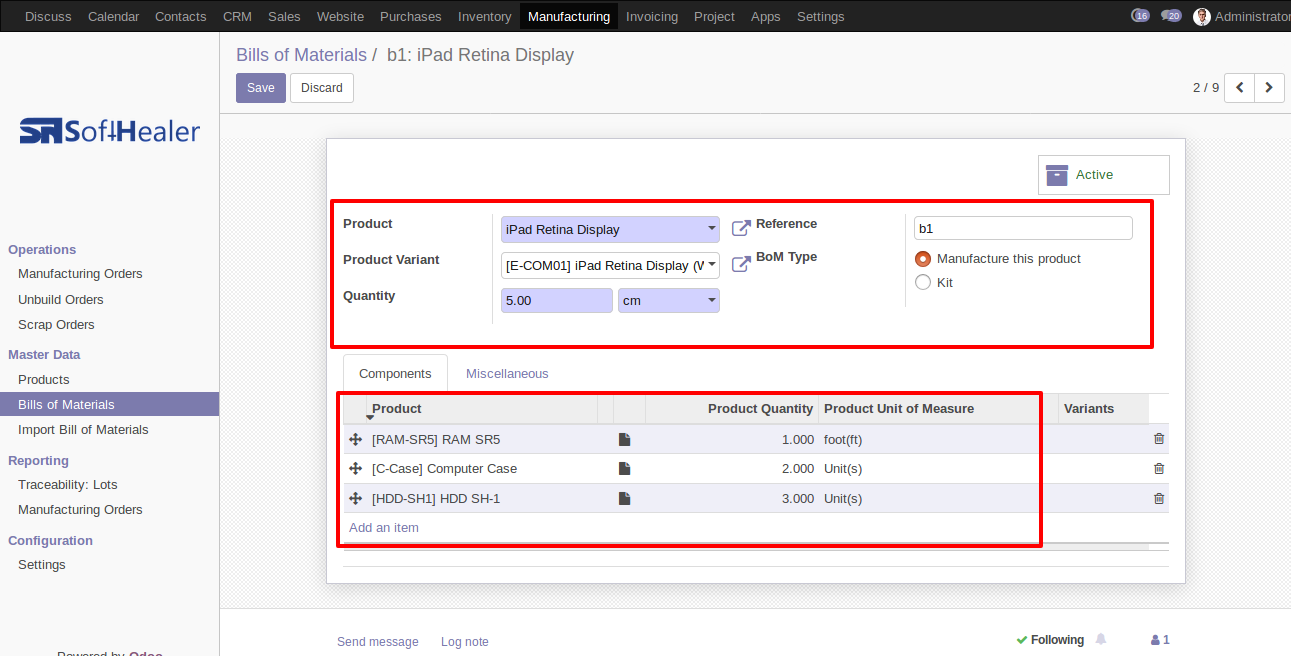Click the document icon in HDD SH-1 row
Image resolution: width=1291 pixels, height=656 pixels.
(x=625, y=499)
